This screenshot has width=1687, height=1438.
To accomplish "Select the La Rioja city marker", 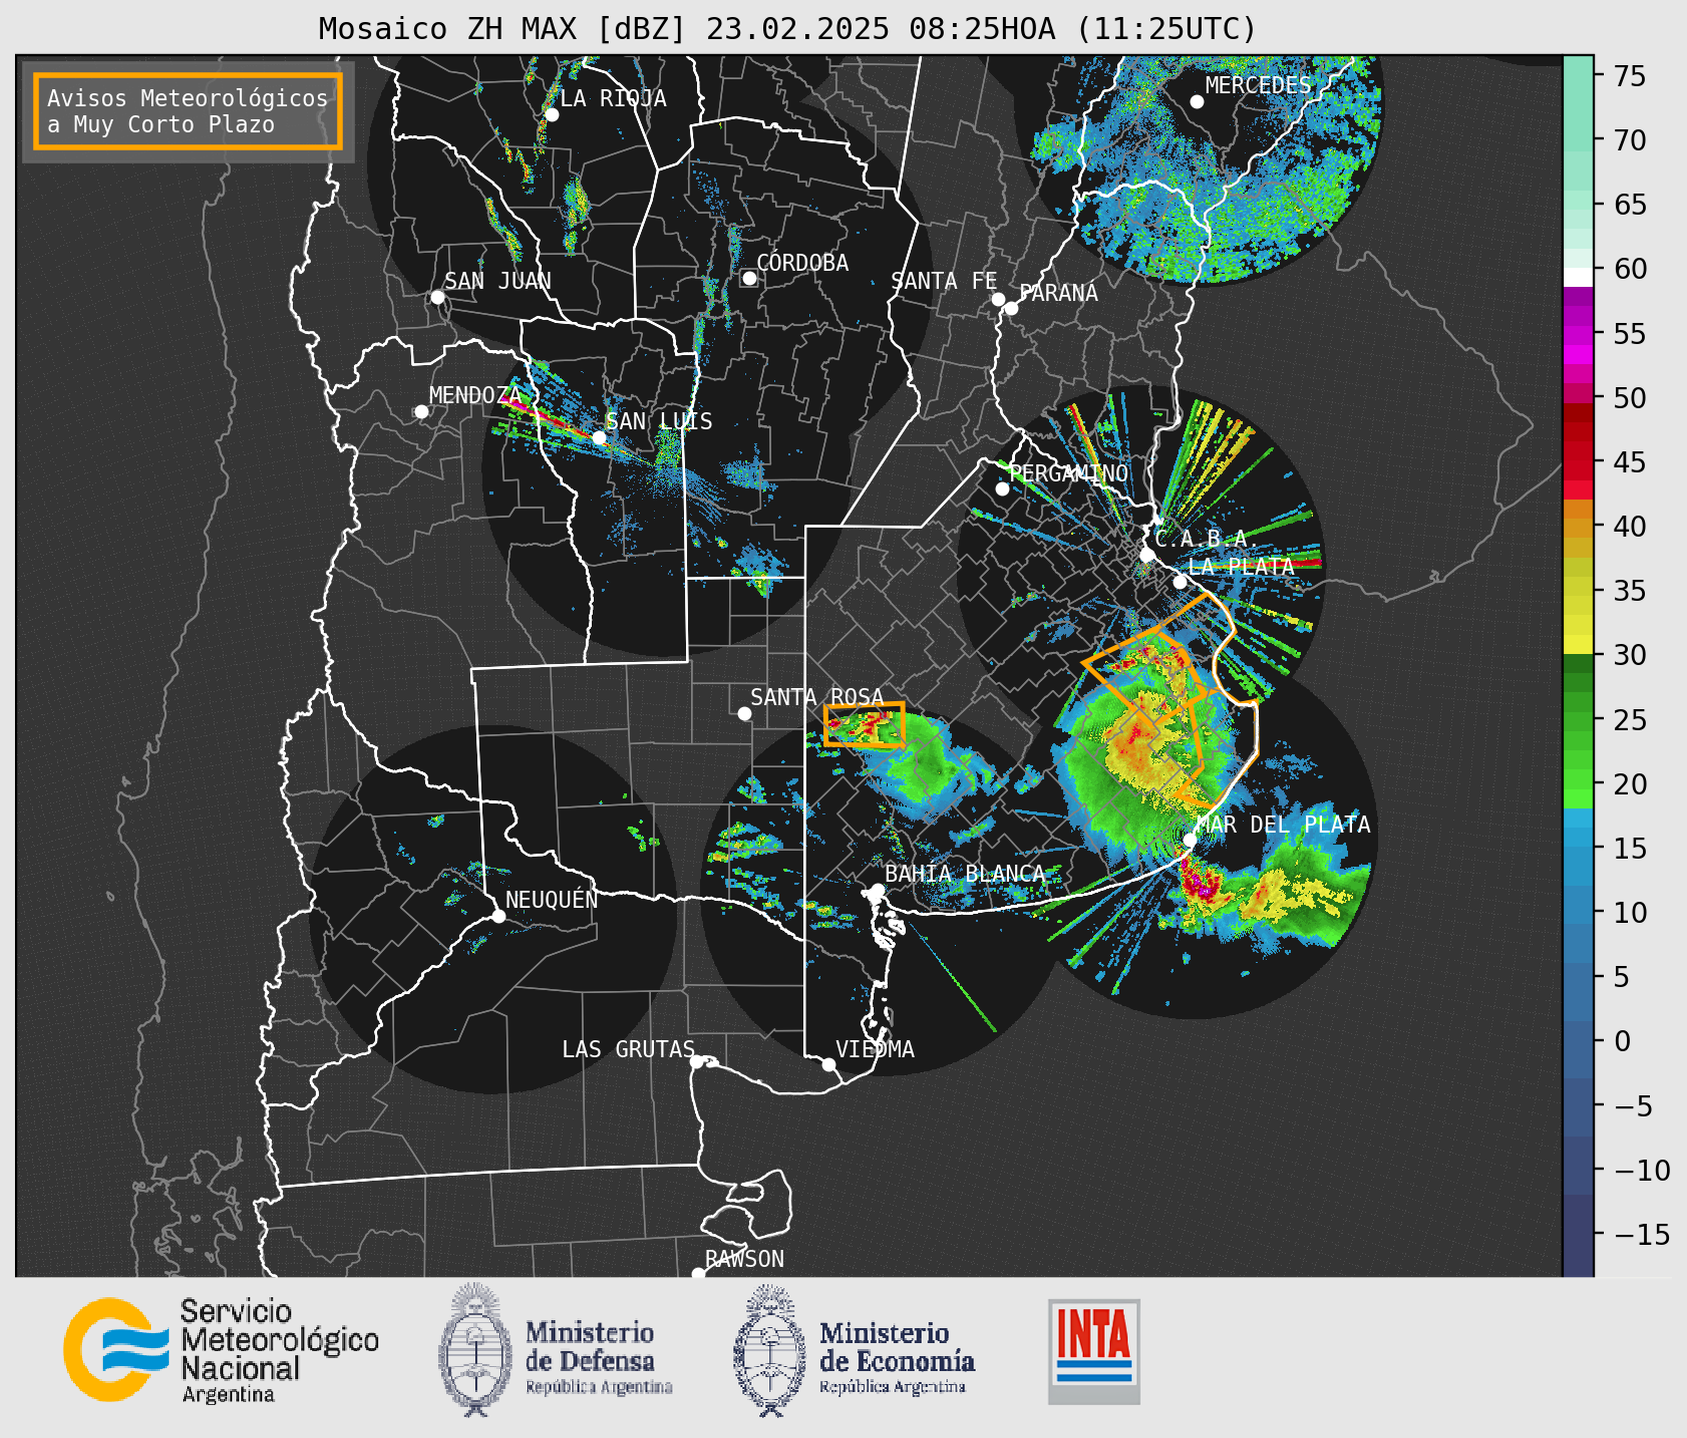I will 552,115.
